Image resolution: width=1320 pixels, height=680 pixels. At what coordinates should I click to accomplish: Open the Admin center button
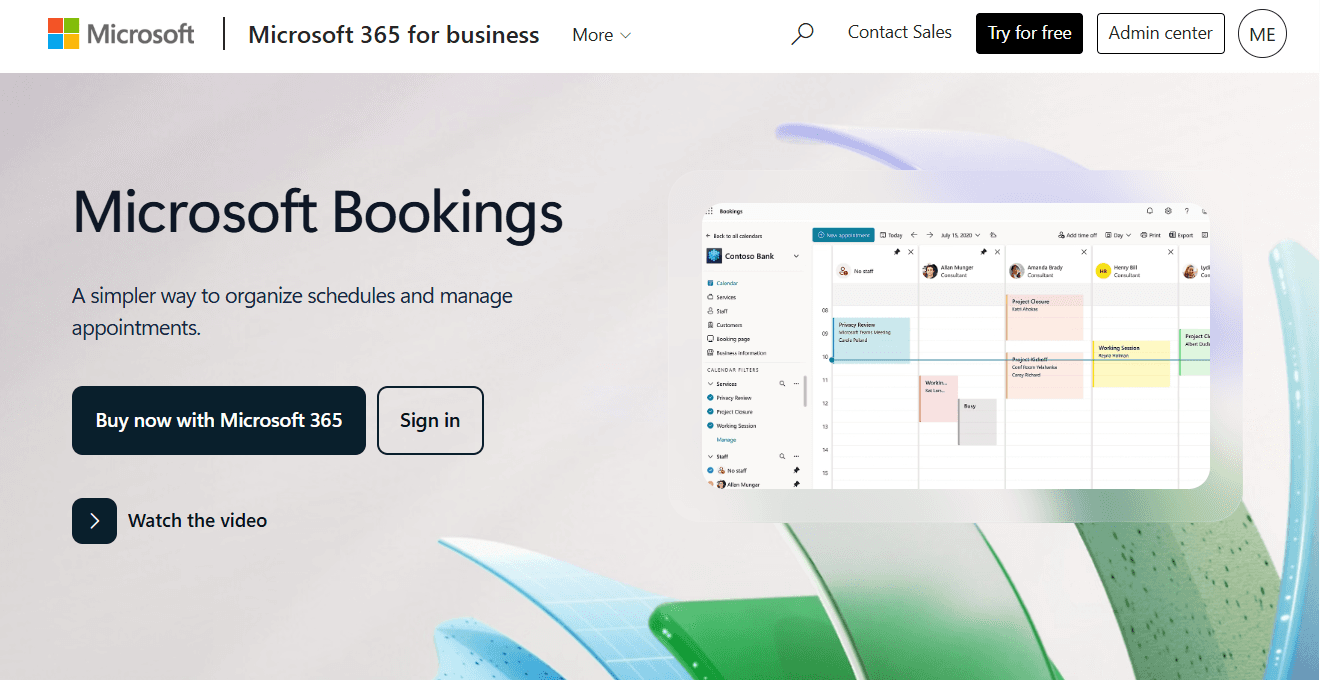tap(1160, 33)
